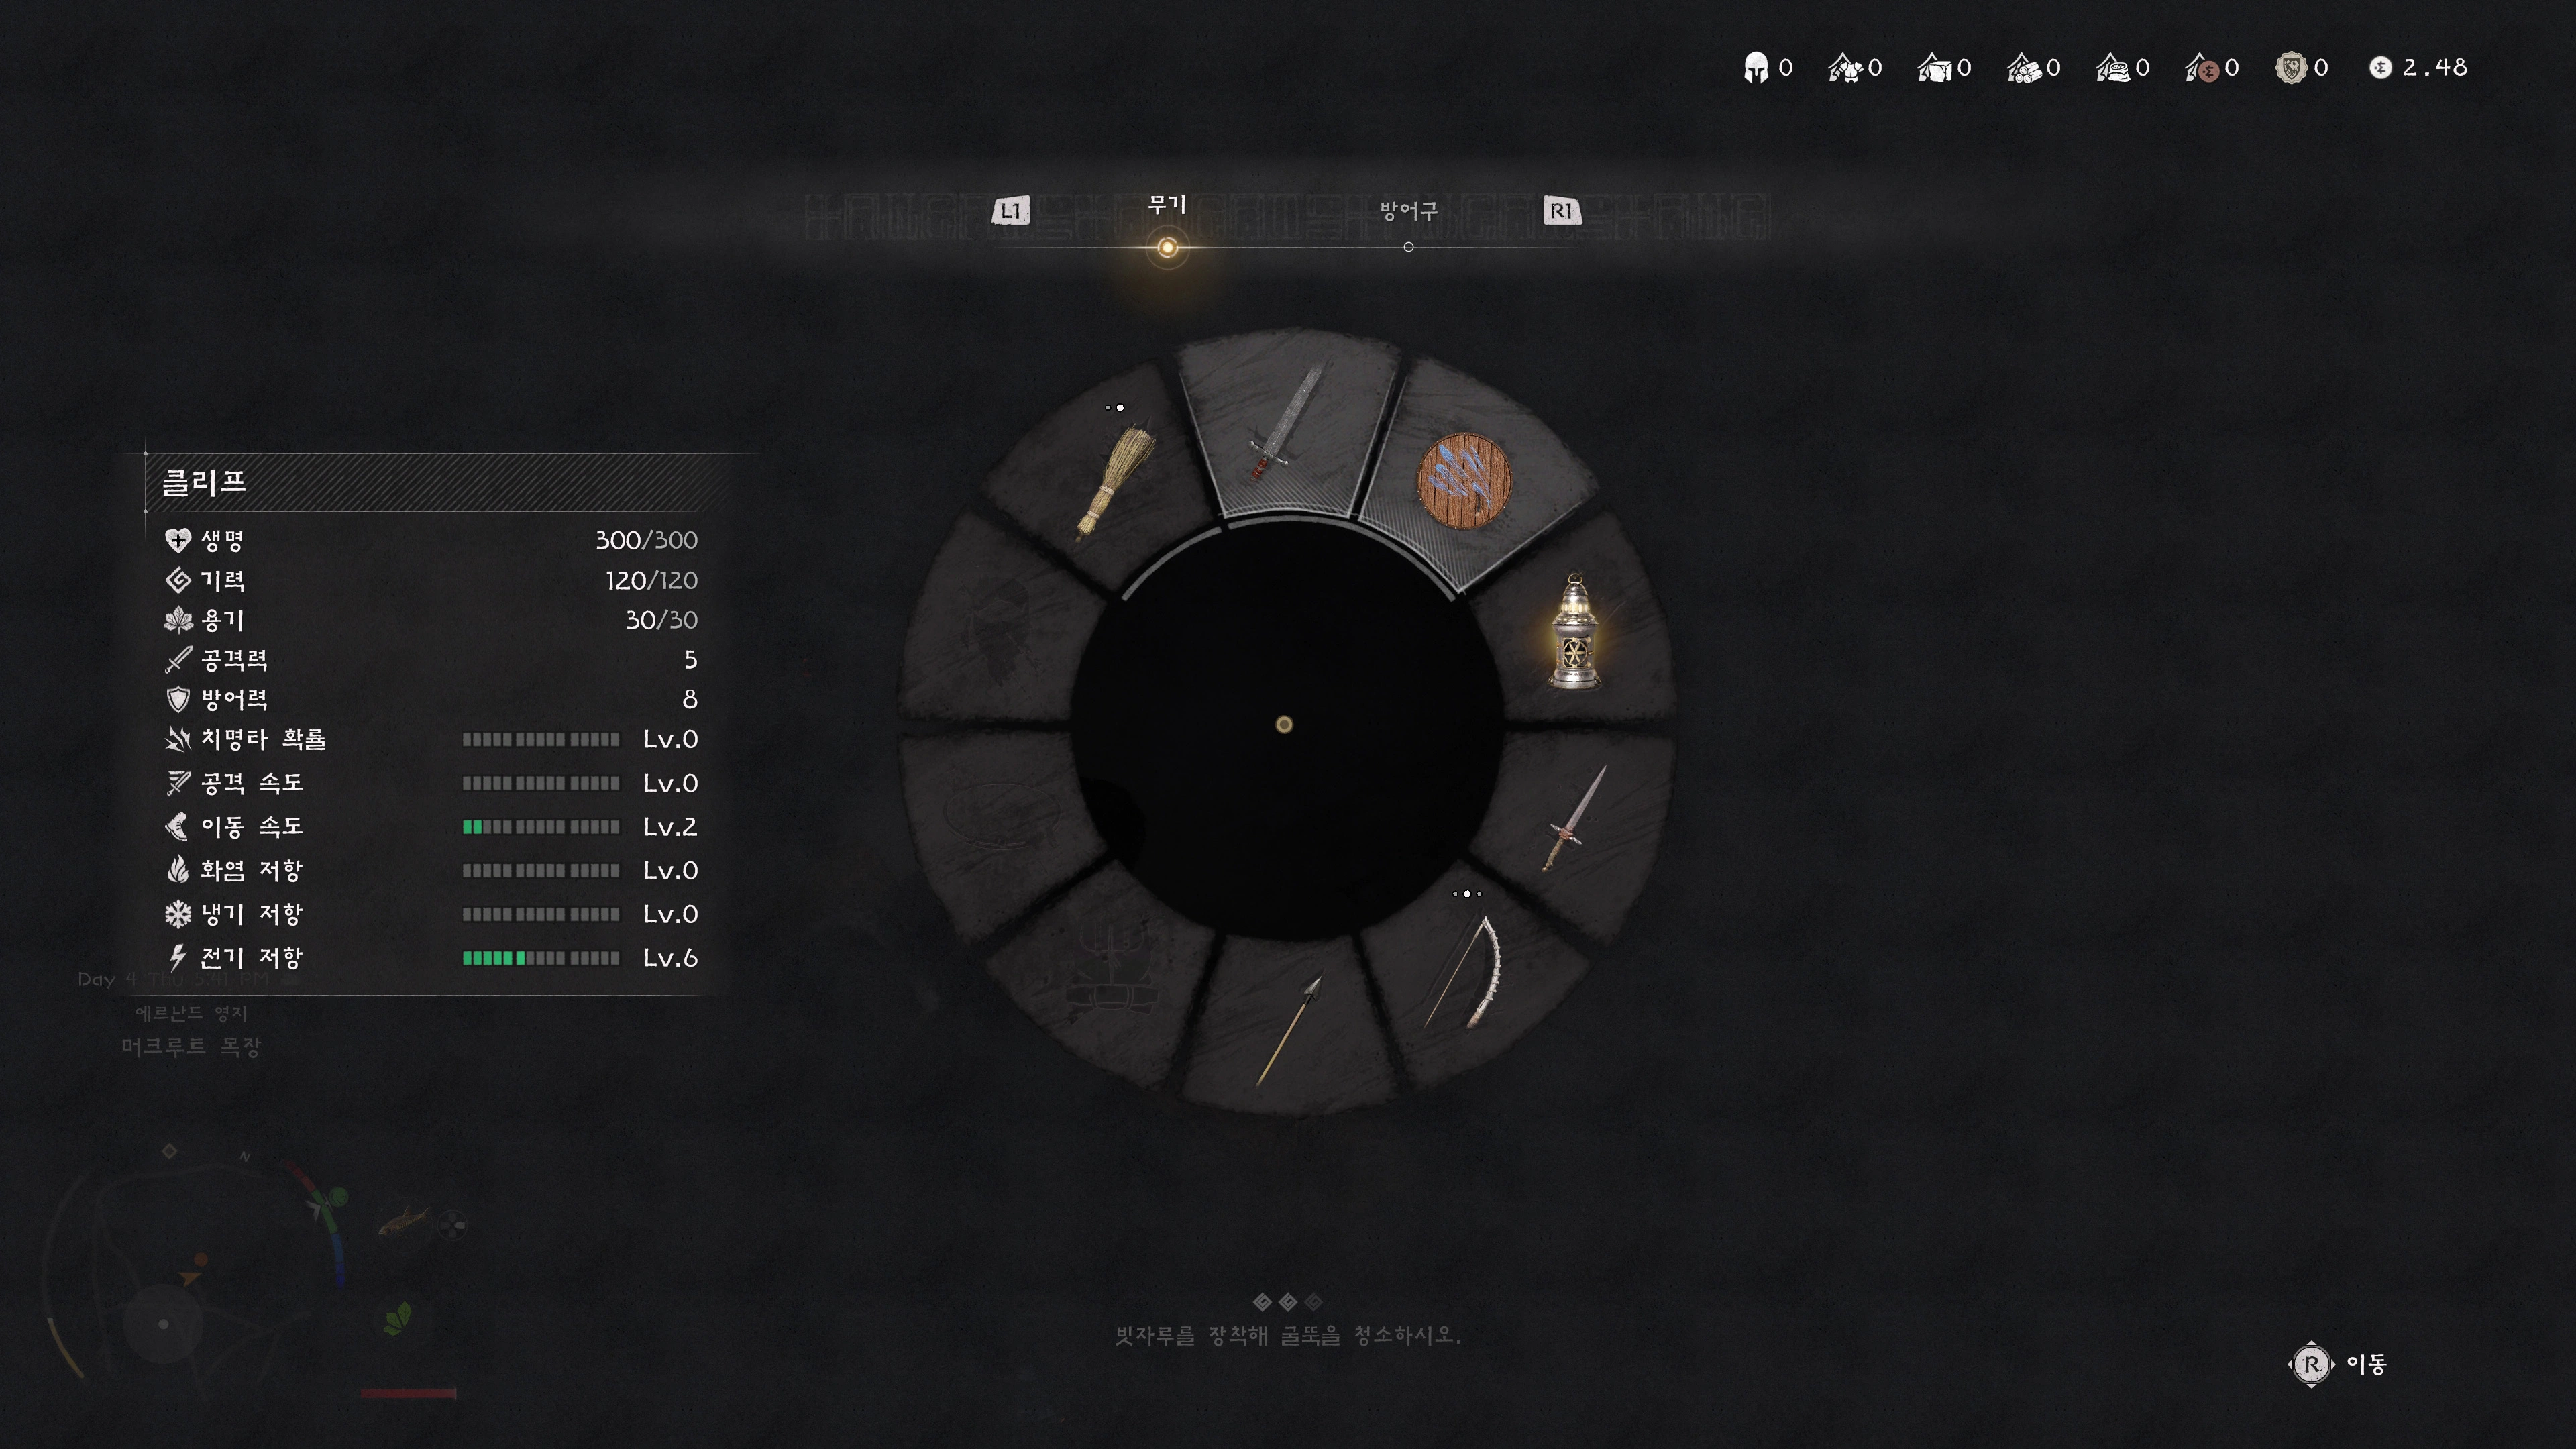
Task: Click the helmet resource counter icon
Action: [1755, 68]
